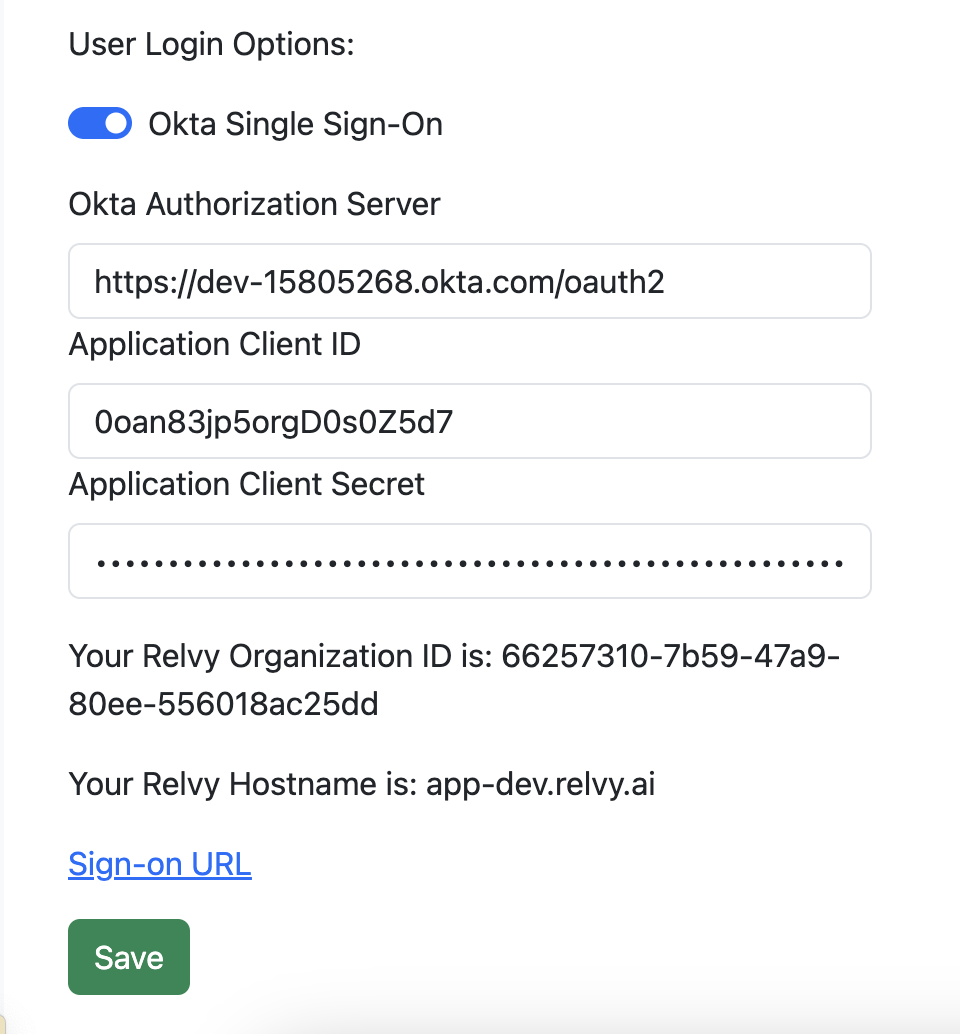Open the Sign-on URL link
The image size is (960, 1034).
(160, 864)
